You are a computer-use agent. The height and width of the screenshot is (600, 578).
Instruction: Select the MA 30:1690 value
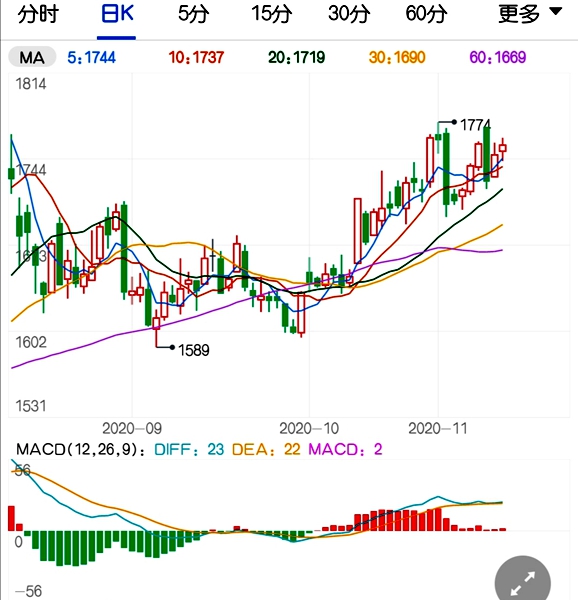pos(397,58)
